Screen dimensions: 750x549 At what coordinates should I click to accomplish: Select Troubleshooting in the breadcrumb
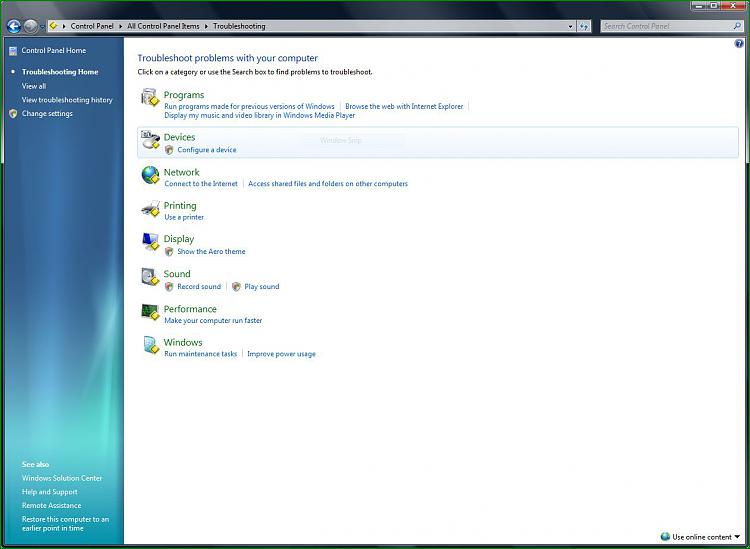tap(239, 26)
